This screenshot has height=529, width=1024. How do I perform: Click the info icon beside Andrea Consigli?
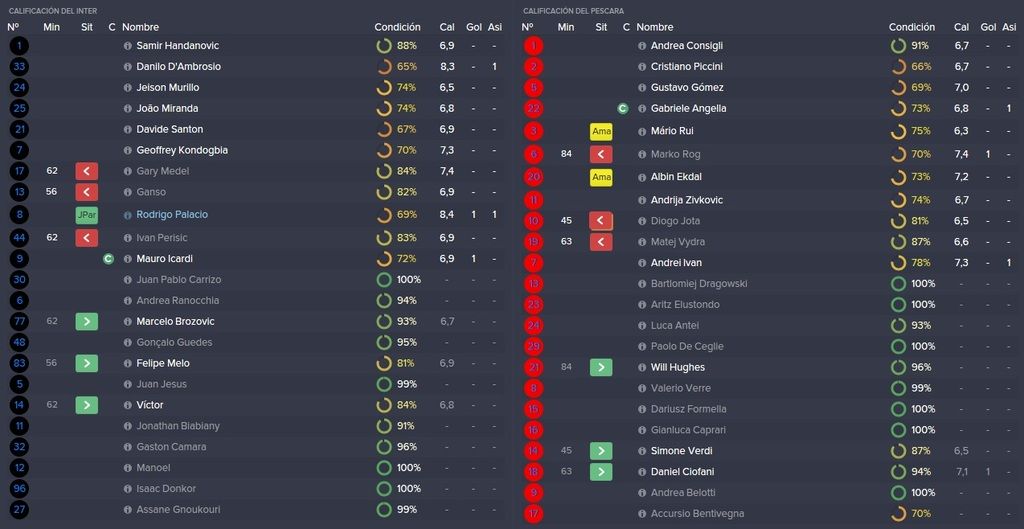pyautogui.click(x=642, y=46)
